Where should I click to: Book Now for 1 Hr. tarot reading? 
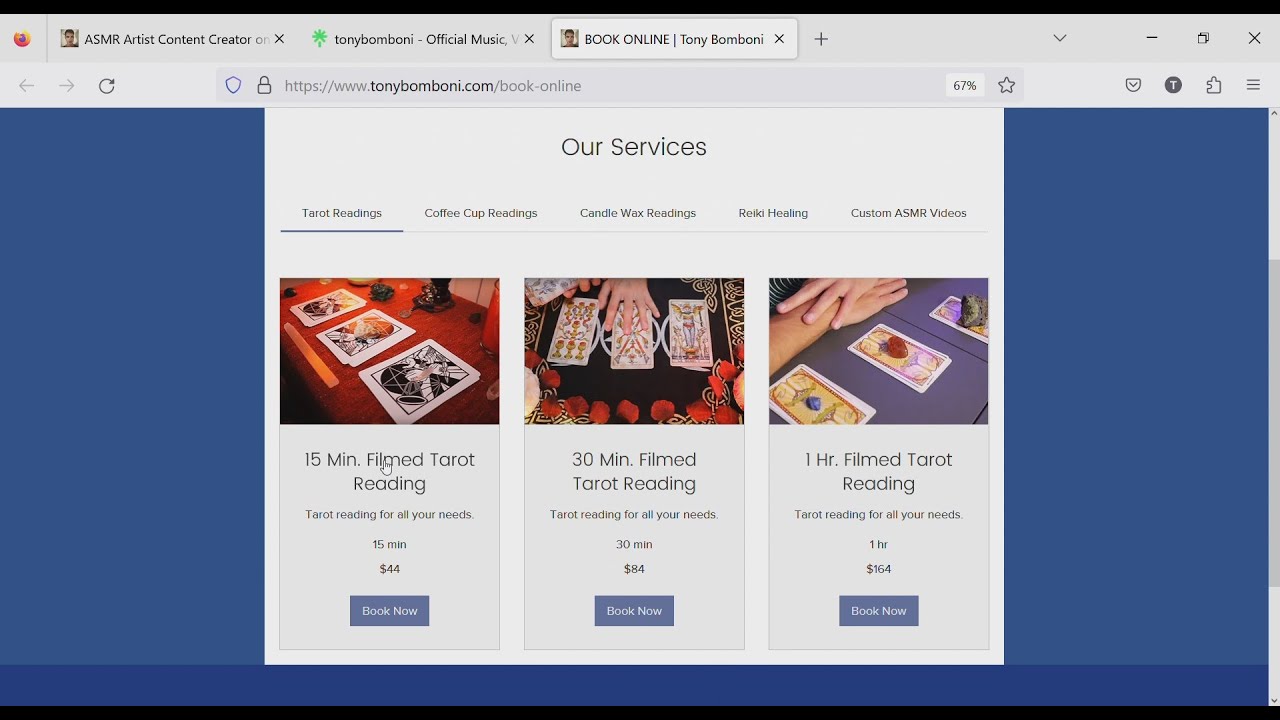pos(879,611)
